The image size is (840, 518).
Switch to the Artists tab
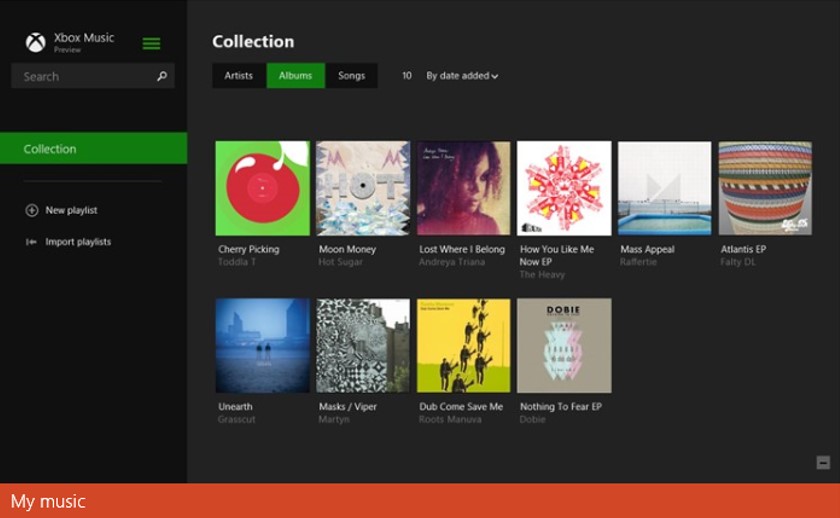(239, 76)
